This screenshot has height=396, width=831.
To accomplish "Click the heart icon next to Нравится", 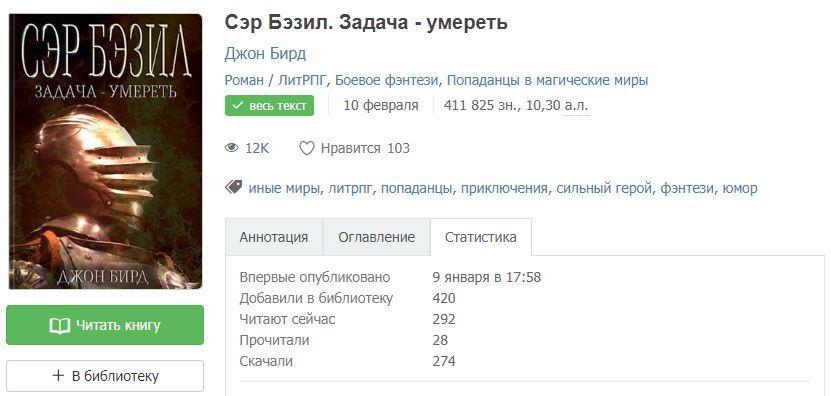I will pos(307,148).
